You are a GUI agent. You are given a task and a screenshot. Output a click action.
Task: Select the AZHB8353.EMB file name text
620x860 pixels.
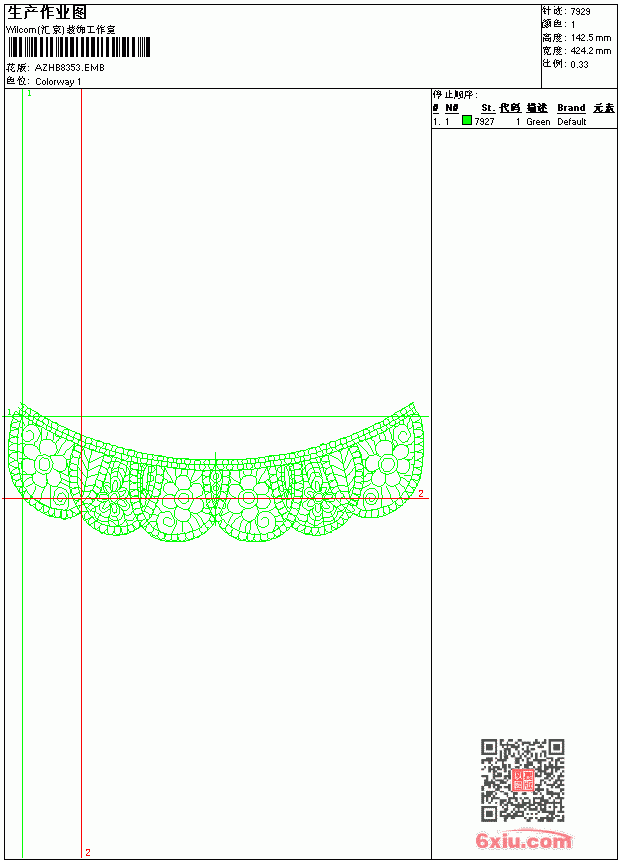(70, 67)
